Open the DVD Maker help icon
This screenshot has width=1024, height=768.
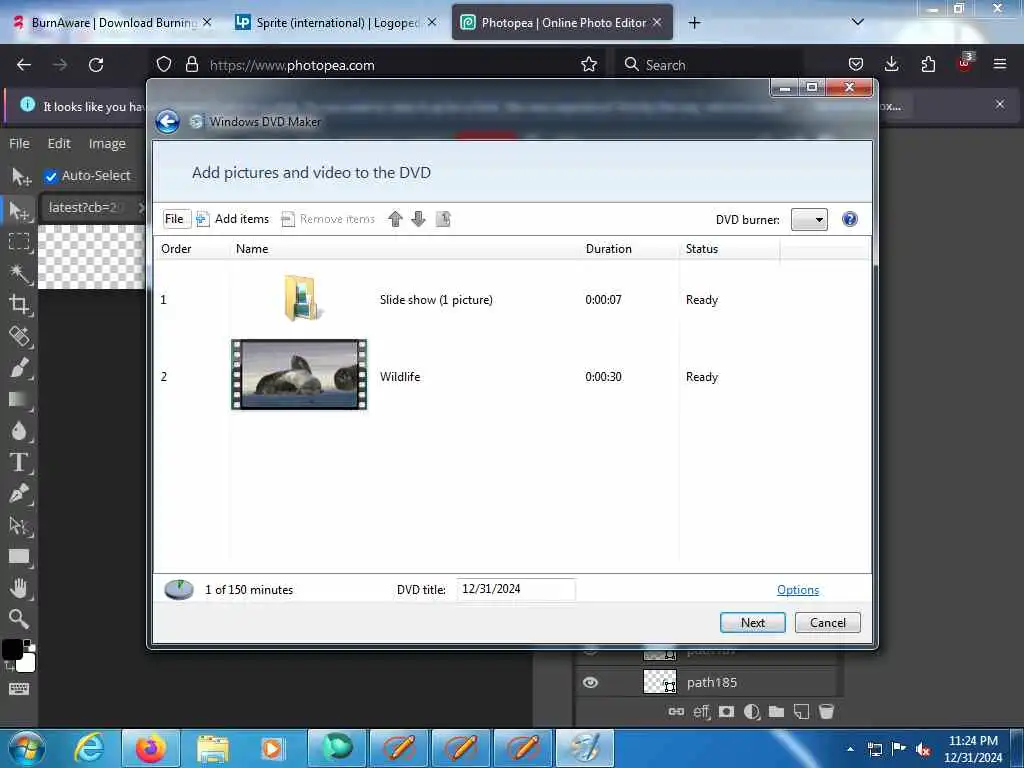pyautogui.click(x=850, y=219)
